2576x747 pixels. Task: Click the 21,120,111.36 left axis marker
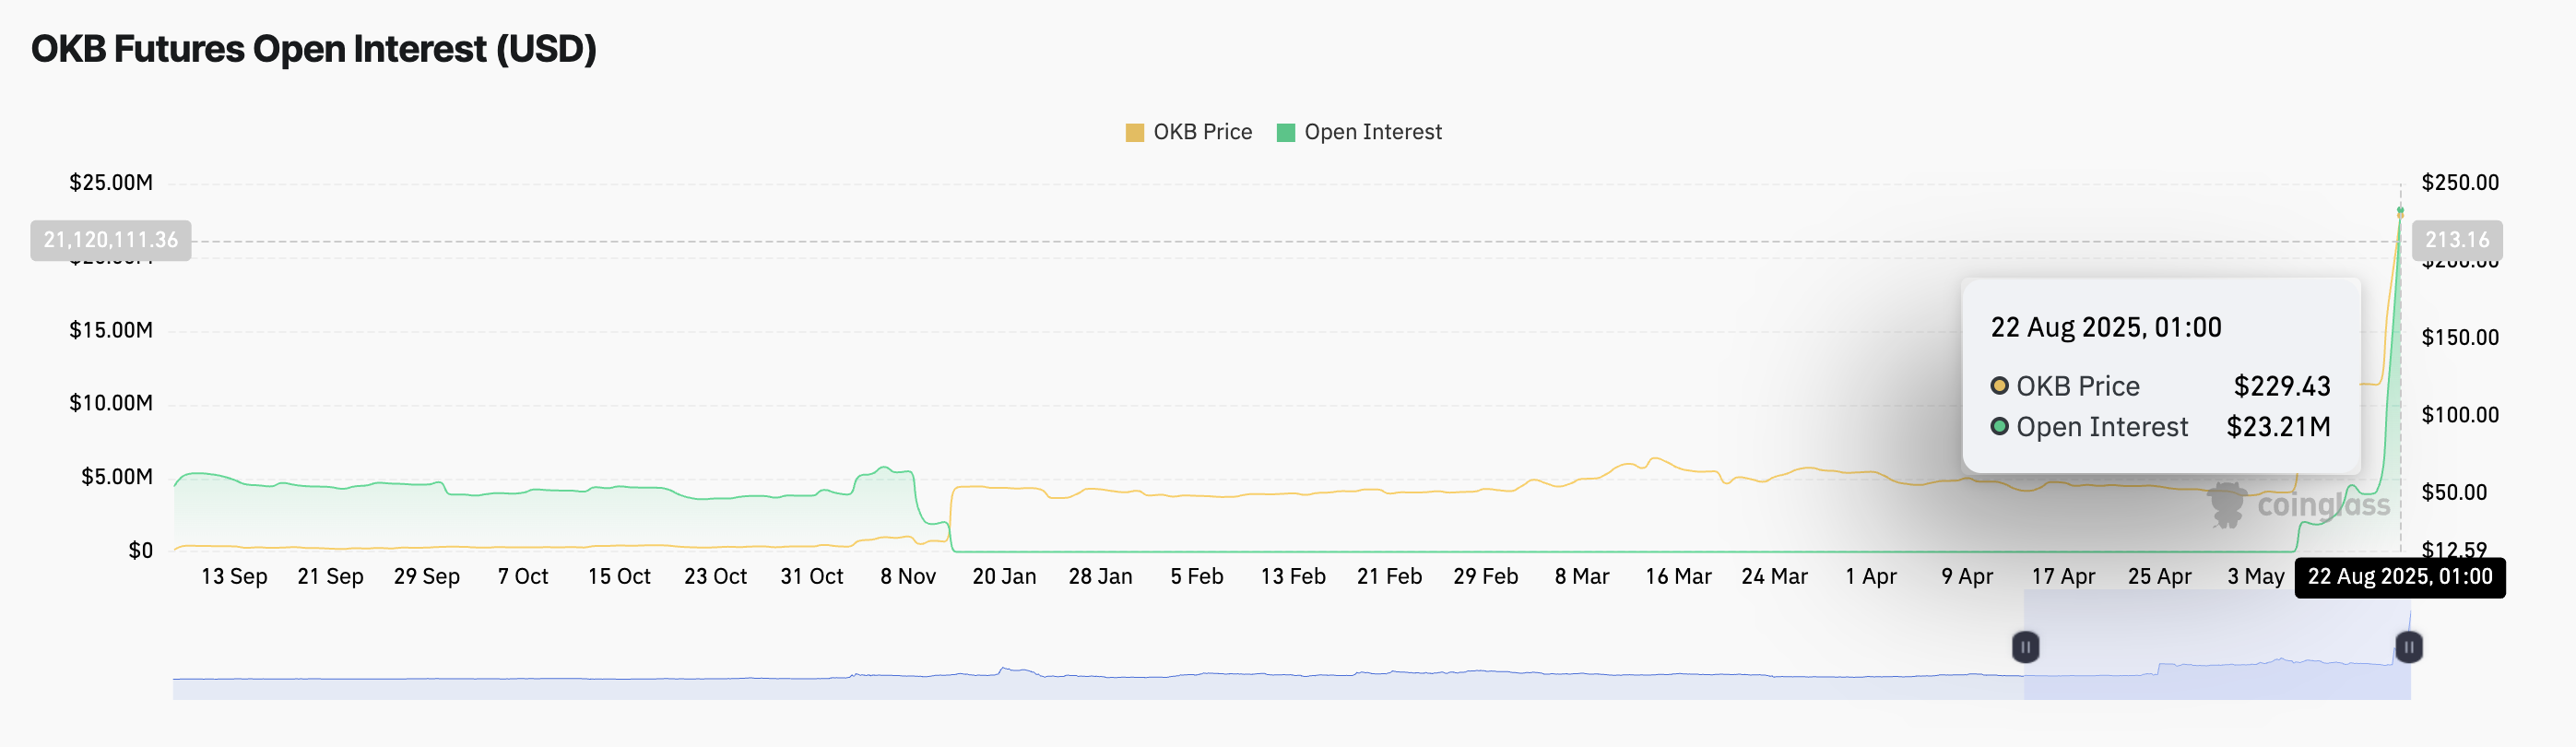coord(111,240)
